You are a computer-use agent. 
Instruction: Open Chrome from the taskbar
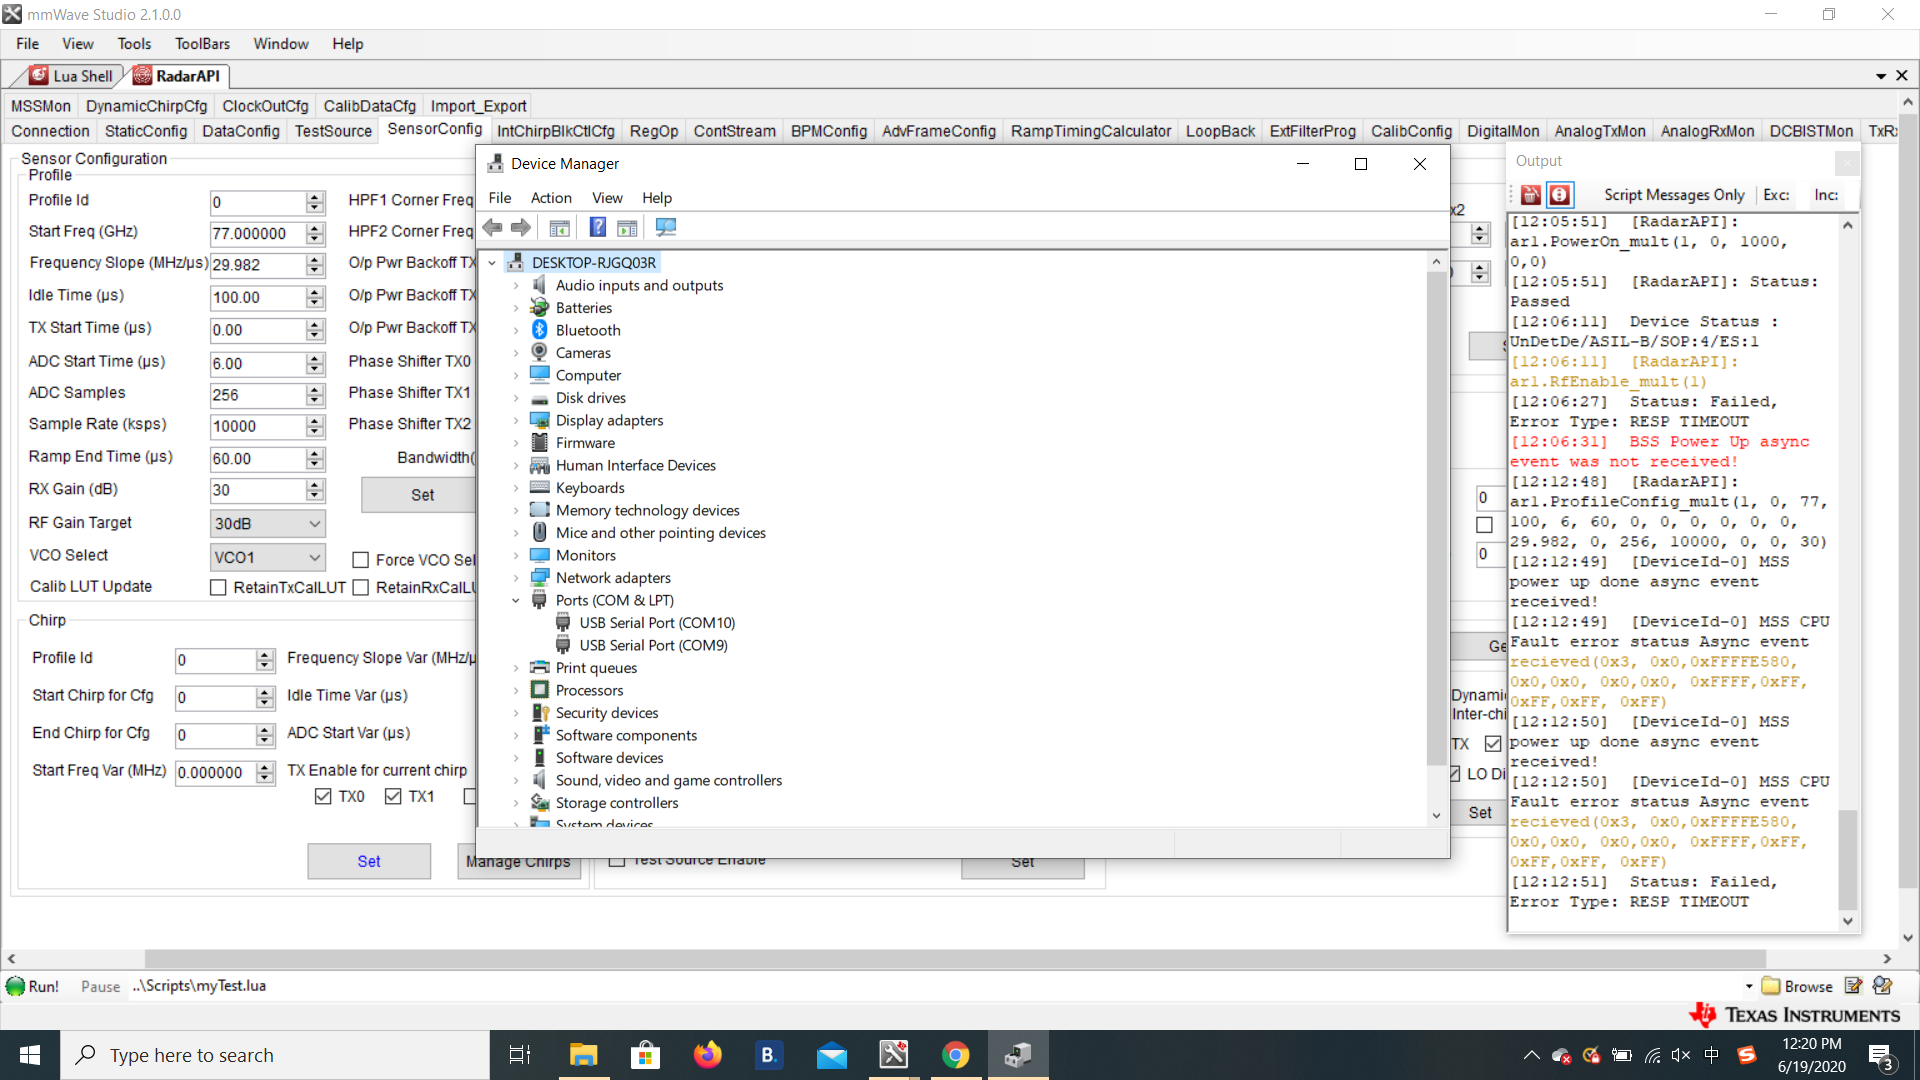[x=956, y=1055]
